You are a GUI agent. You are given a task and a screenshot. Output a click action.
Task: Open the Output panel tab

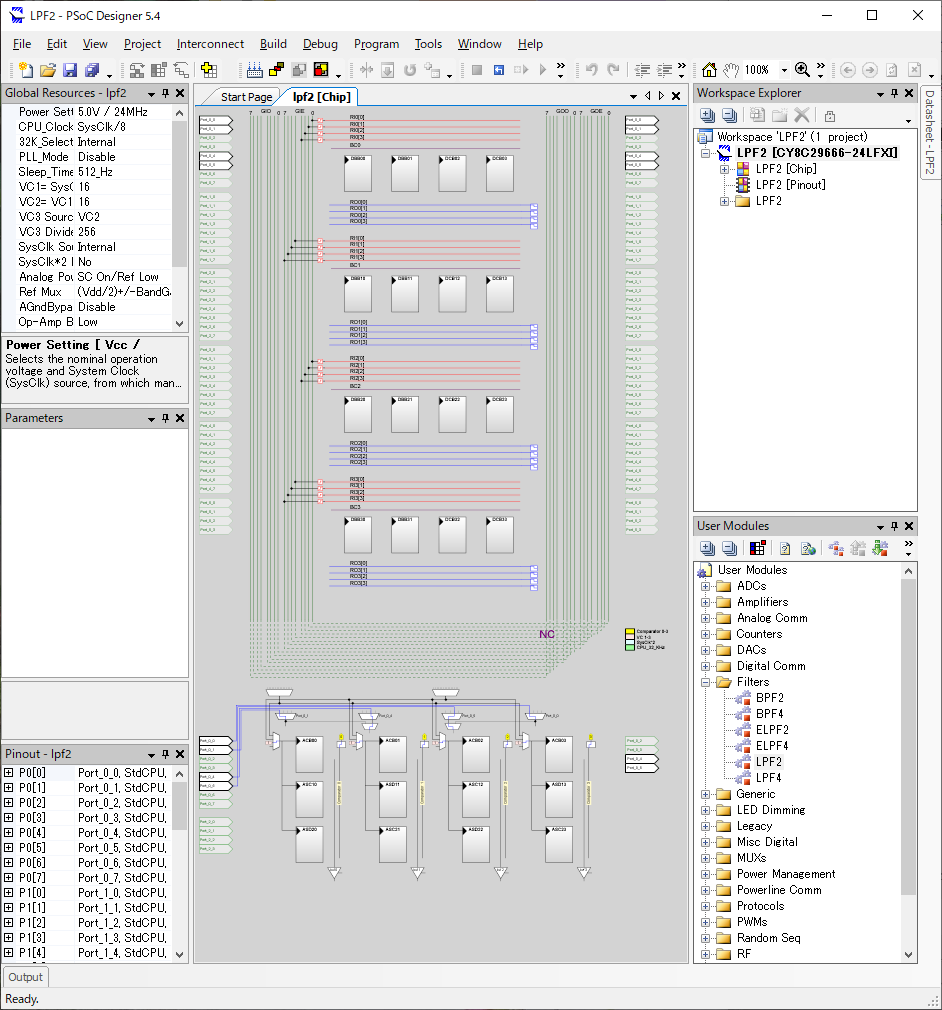[25, 977]
